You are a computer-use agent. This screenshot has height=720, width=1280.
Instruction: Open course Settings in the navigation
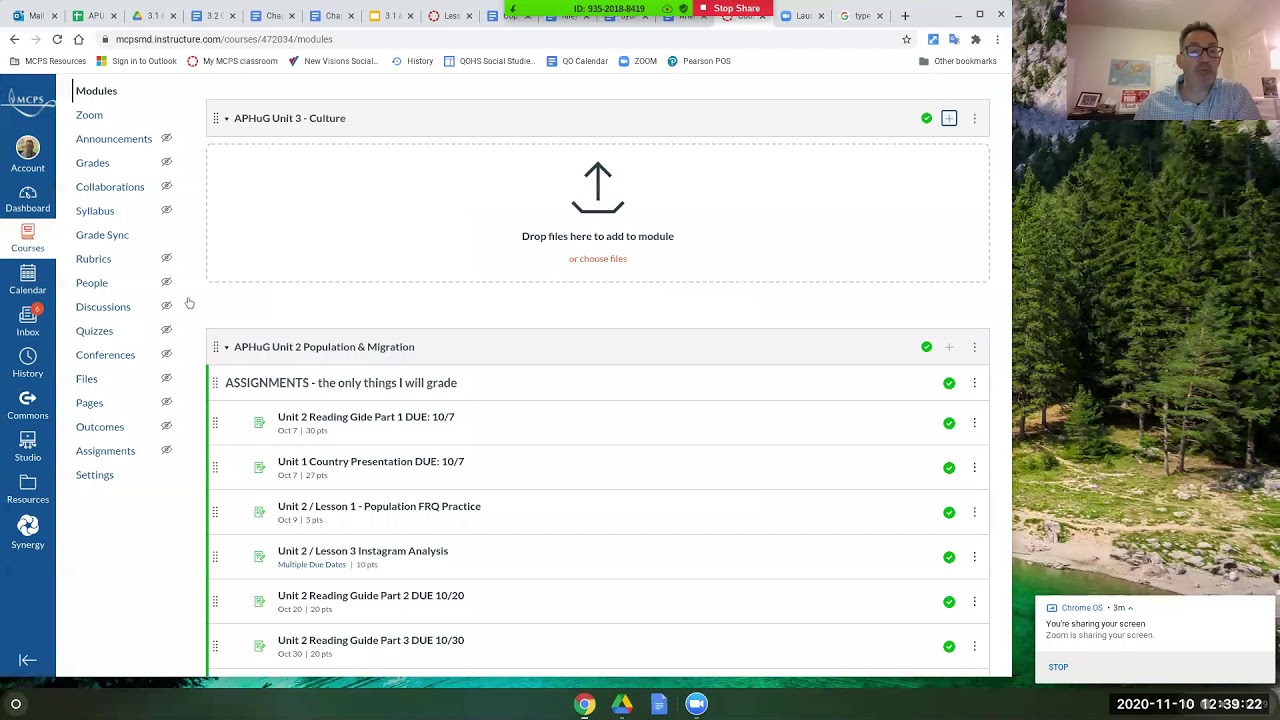[x=95, y=475]
